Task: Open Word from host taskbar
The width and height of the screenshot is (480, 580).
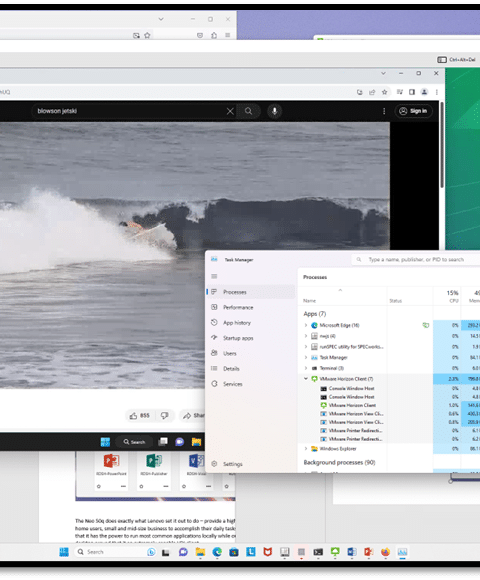Action: click(352, 552)
